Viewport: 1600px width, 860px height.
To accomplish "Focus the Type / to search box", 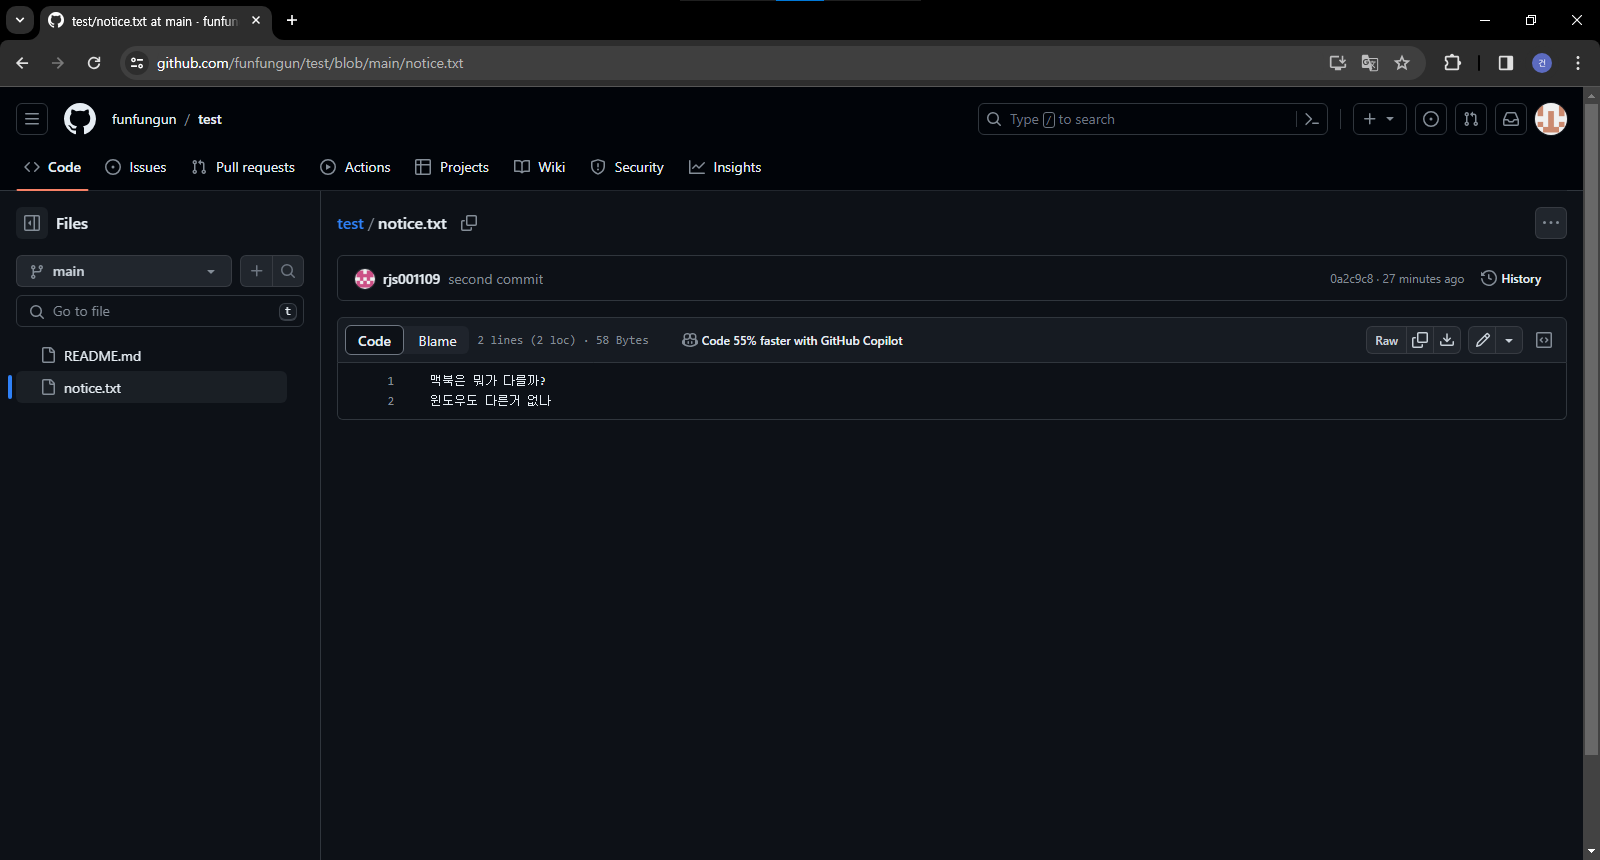I will pos(1137,119).
